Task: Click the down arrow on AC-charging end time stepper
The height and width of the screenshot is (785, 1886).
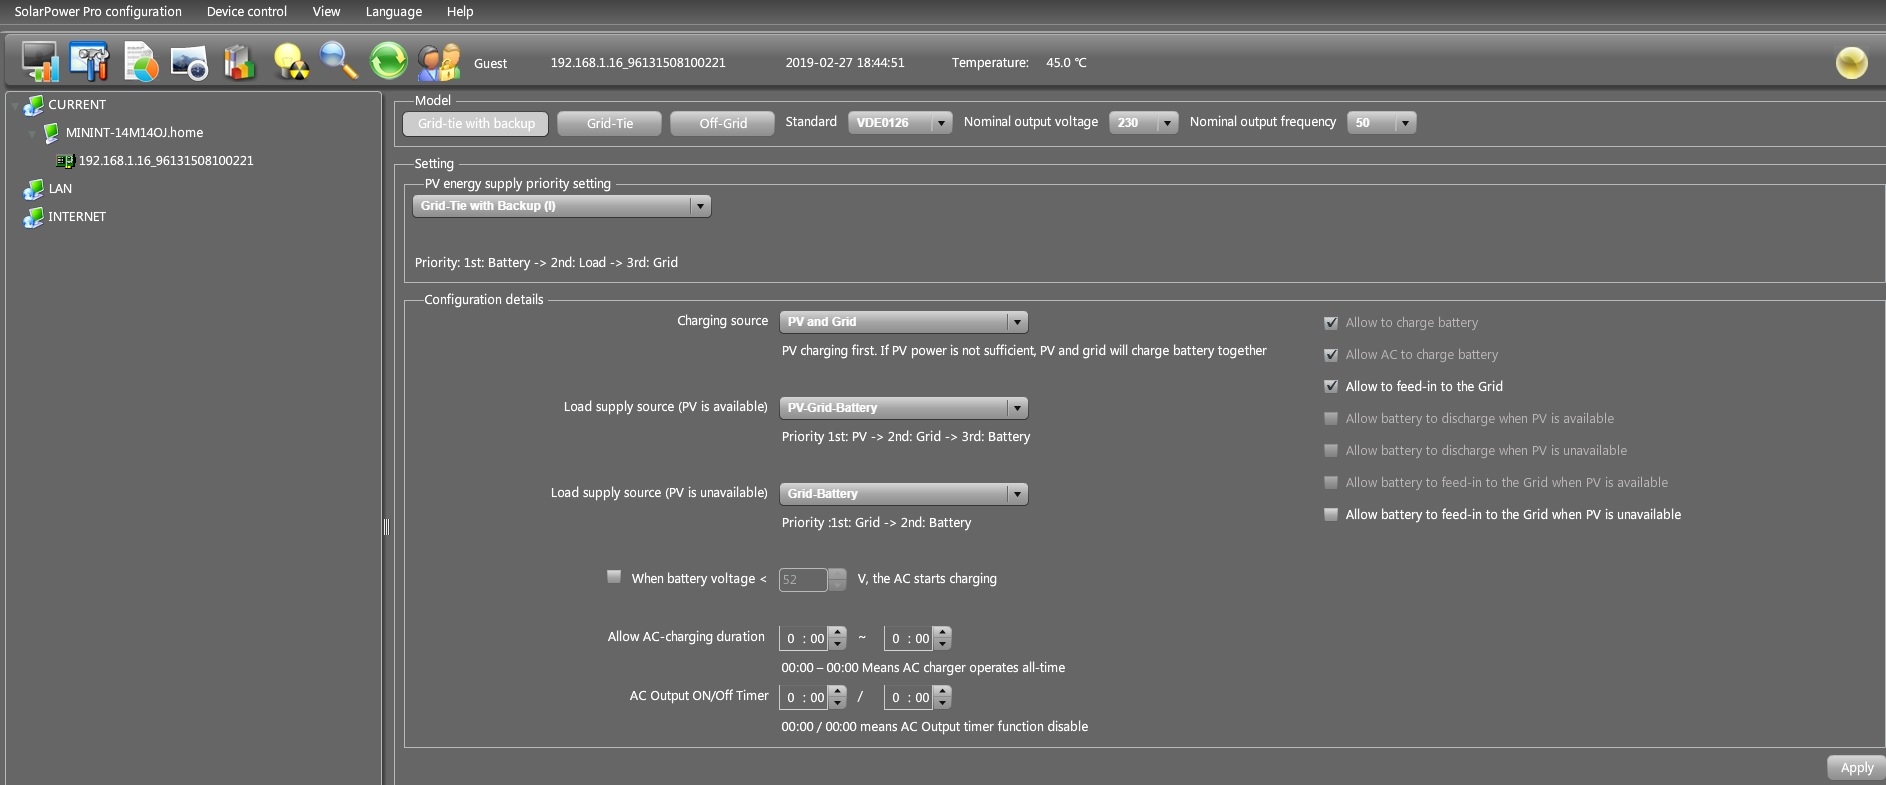Action: tap(943, 645)
